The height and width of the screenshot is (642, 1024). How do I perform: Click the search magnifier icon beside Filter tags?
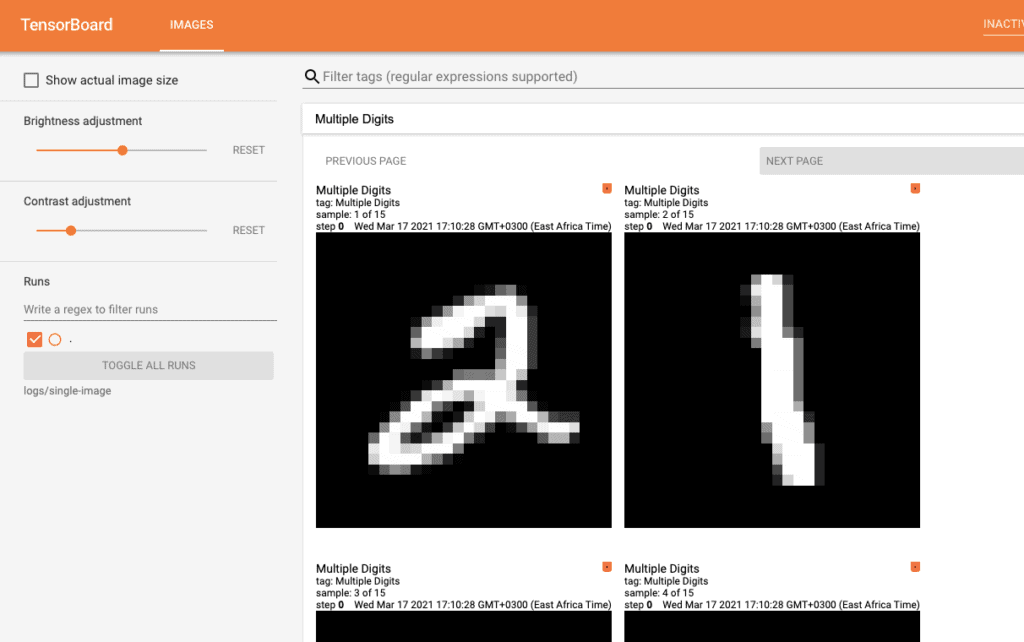click(x=312, y=77)
